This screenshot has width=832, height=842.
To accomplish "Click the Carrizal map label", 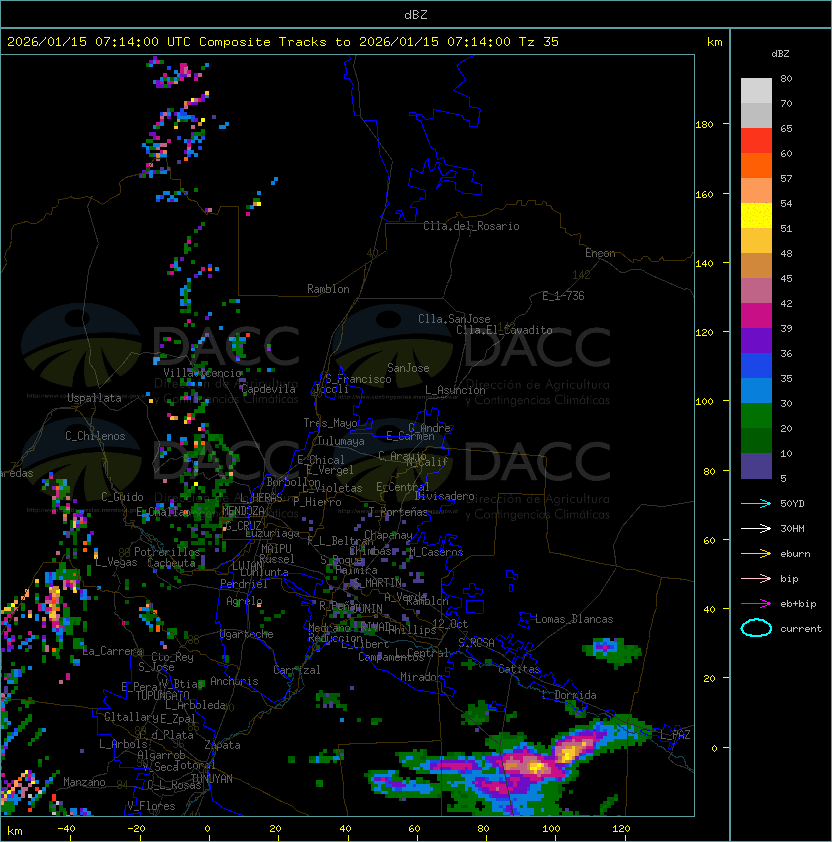I will click(x=297, y=670).
